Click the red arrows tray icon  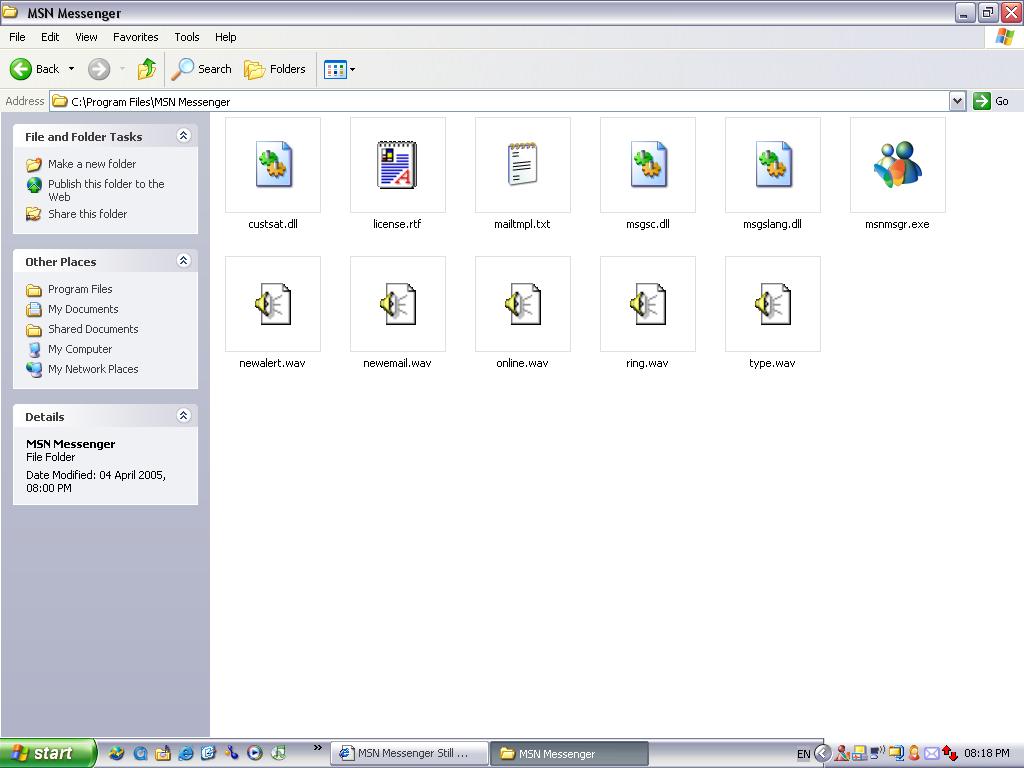click(x=950, y=754)
